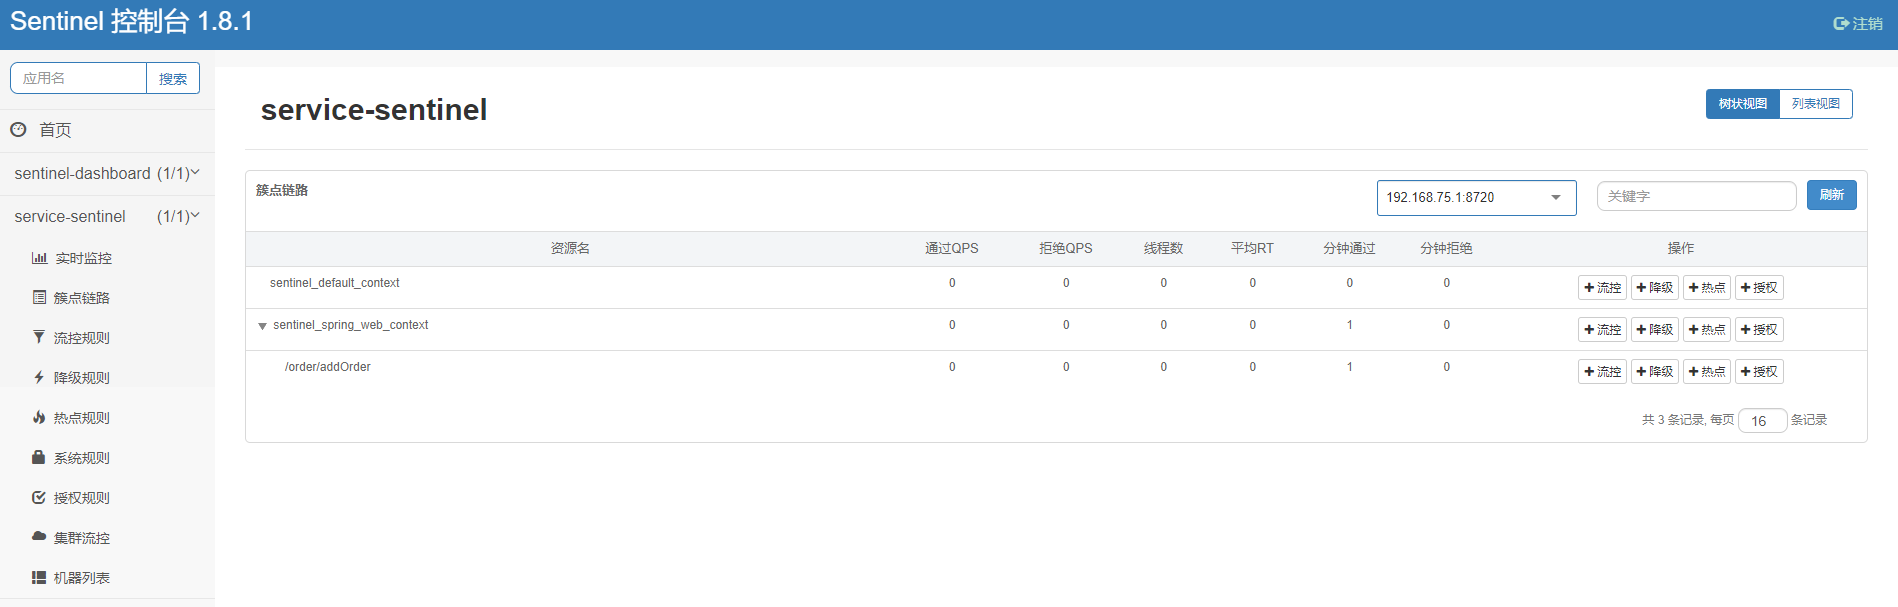The image size is (1898, 607).
Task: Click the flow control rules funnel icon
Action: pyautogui.click(x=39, y=338)
